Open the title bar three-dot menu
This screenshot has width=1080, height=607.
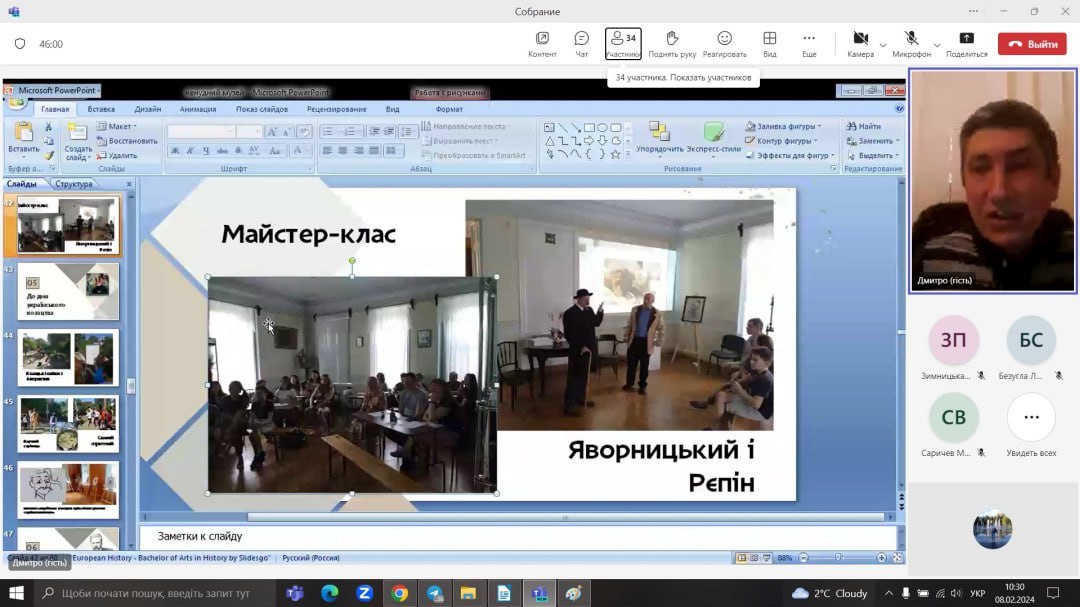pos(972,12)
